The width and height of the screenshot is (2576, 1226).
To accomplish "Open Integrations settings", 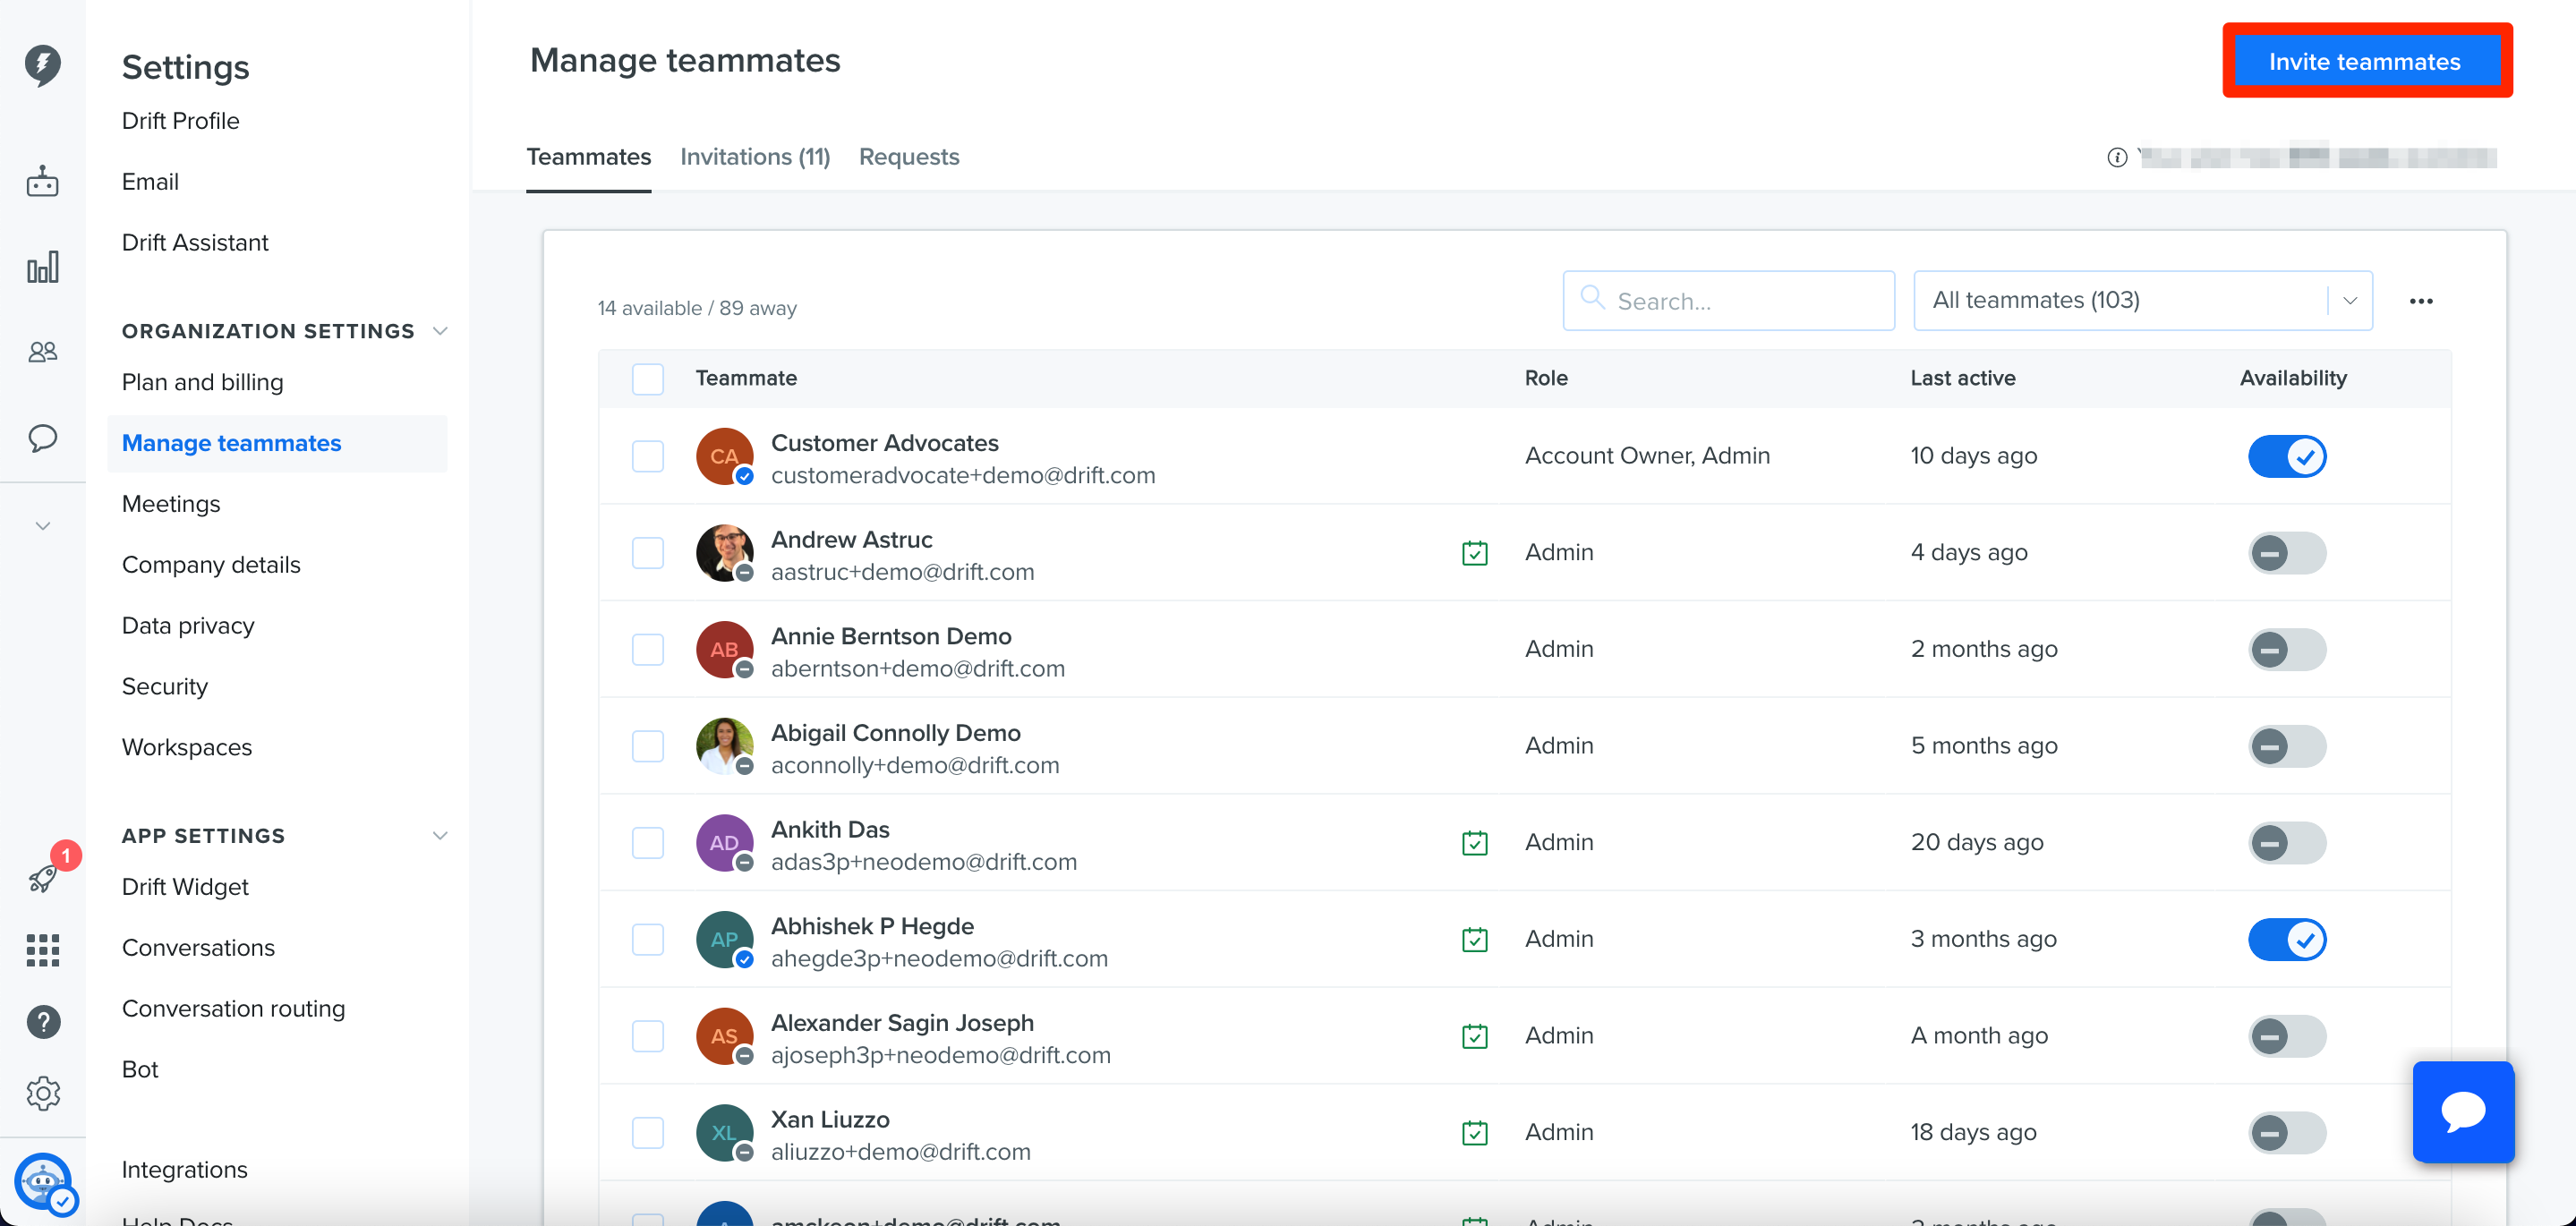I will pyautogui.click(x=184, y=1169).
